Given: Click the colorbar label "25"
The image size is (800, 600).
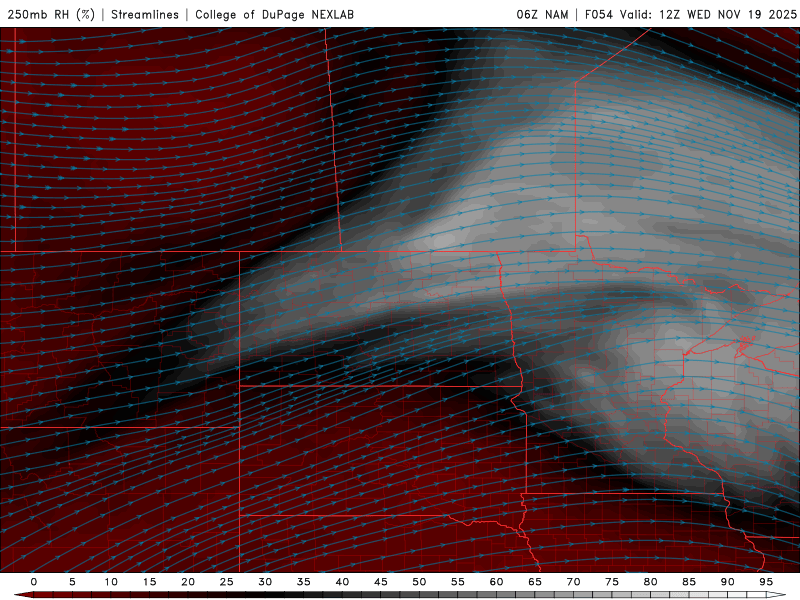Looking at the screenshot, I should pyautogui.click(x=226, y=582).
